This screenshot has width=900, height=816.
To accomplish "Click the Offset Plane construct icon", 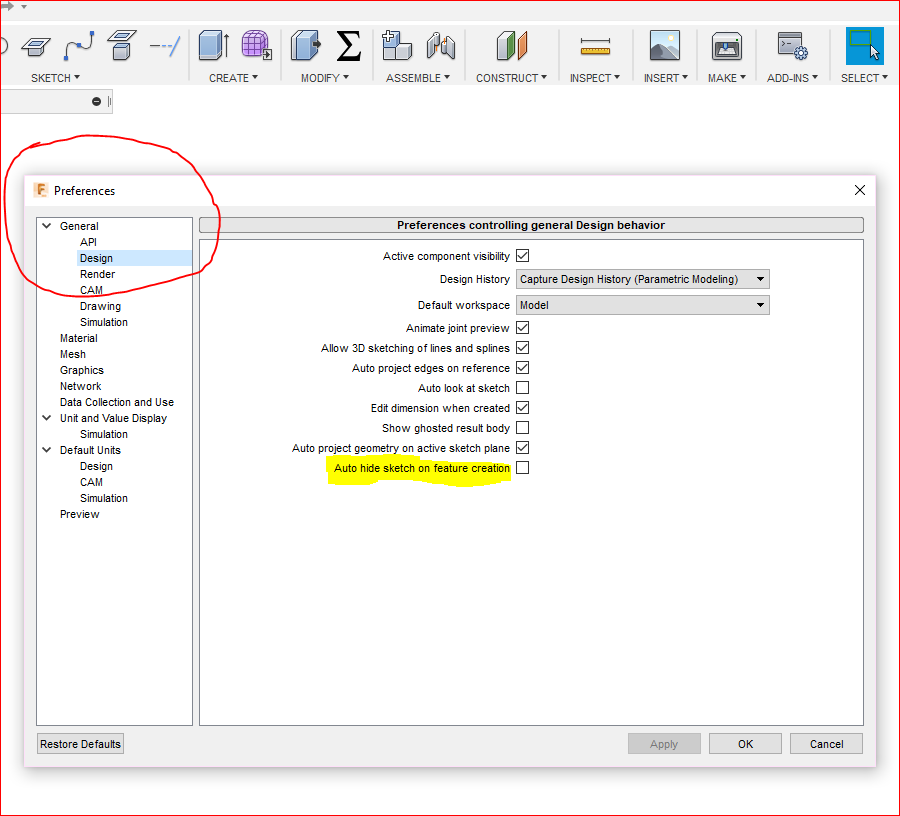I will (511, 46).
